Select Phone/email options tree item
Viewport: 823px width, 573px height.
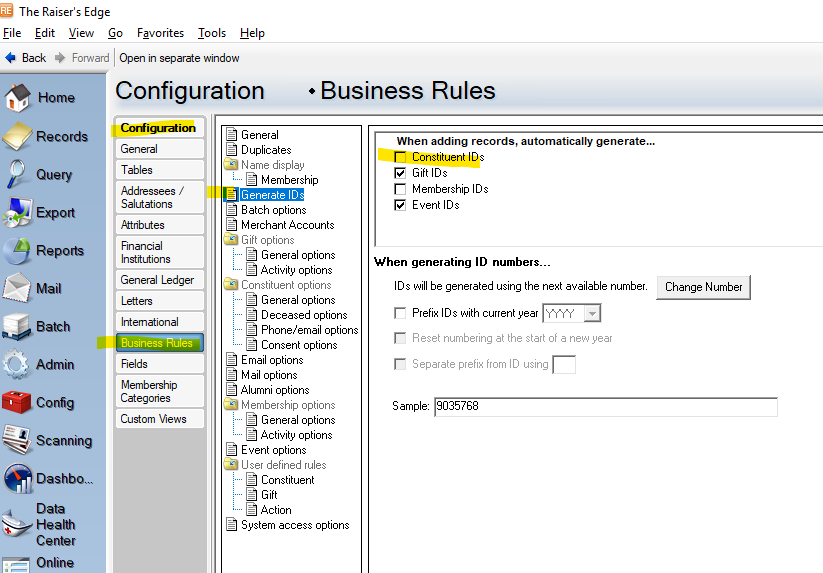tap(310, 330)
